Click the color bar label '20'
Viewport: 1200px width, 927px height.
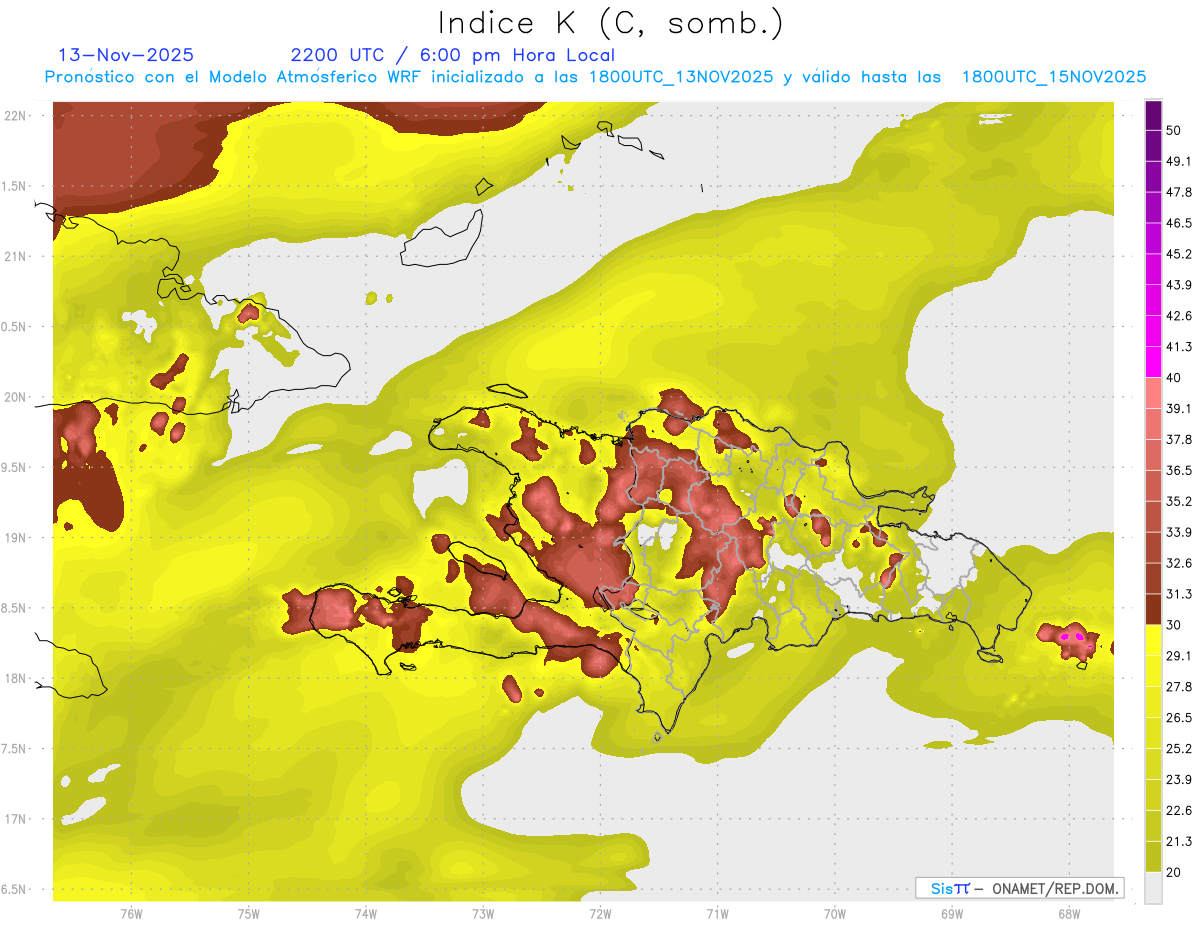pos(1176,872)
